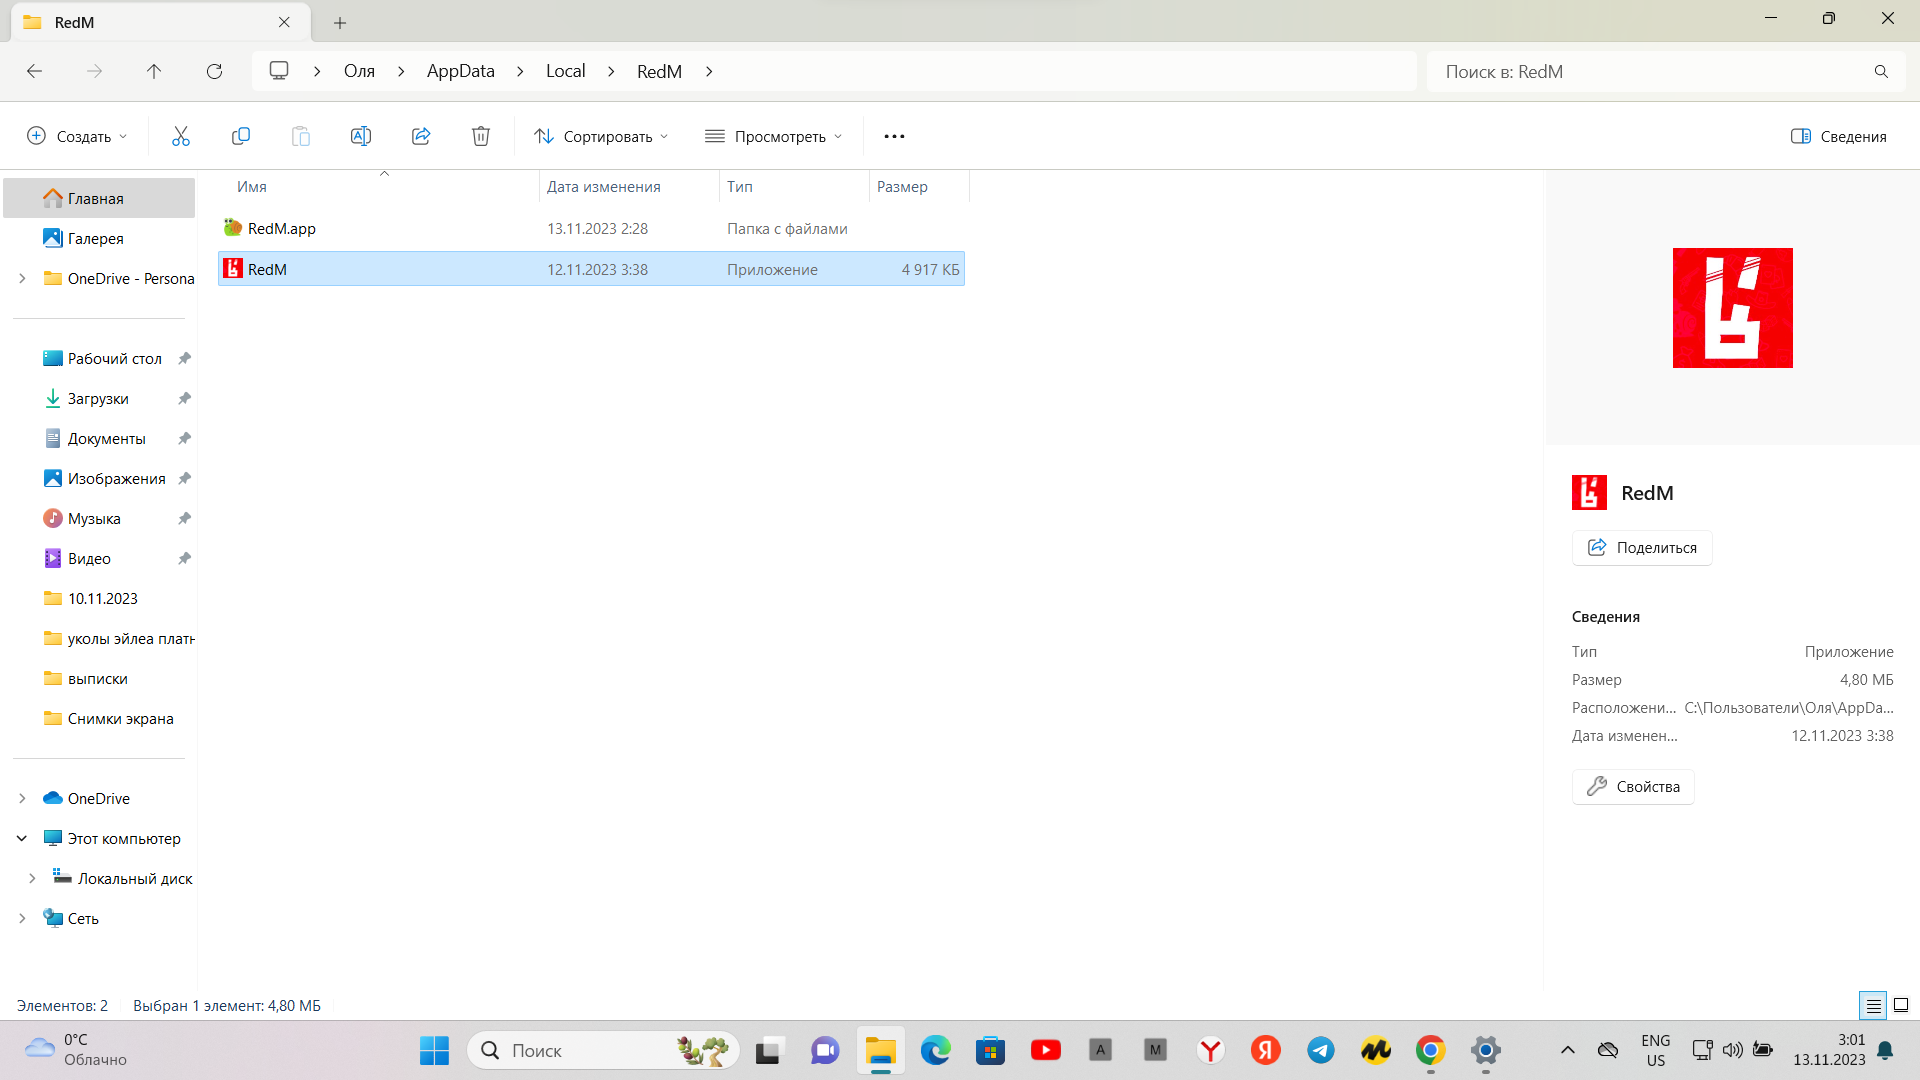Switch to details list view icon
This screenshot has height=1080, width=1920.
[x=1873, y=1005]
